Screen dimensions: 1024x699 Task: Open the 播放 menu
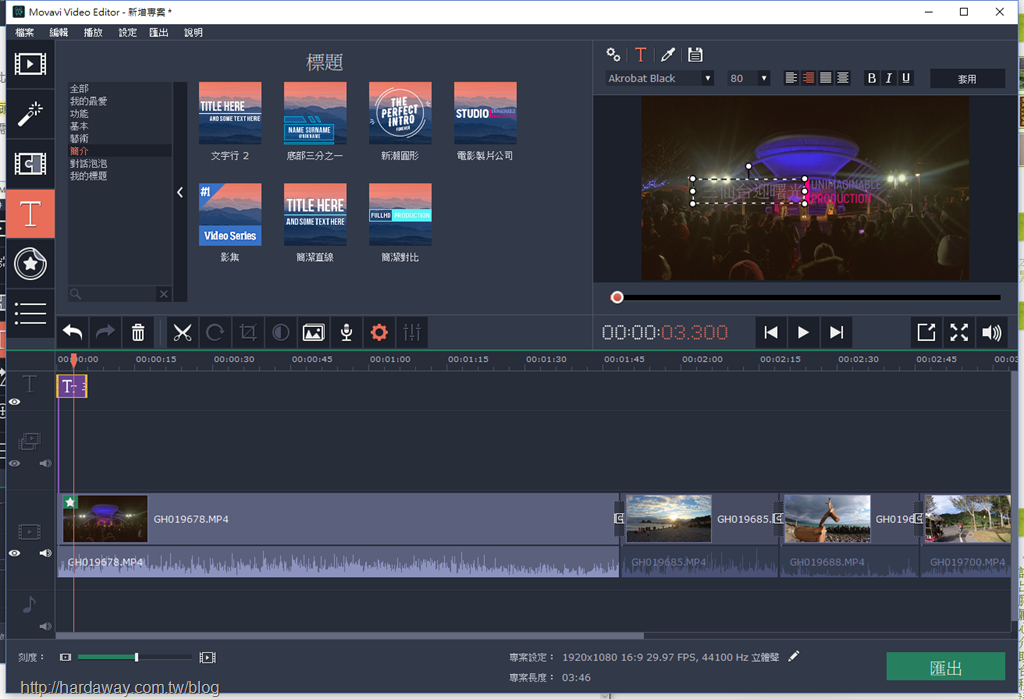point(93,32)
